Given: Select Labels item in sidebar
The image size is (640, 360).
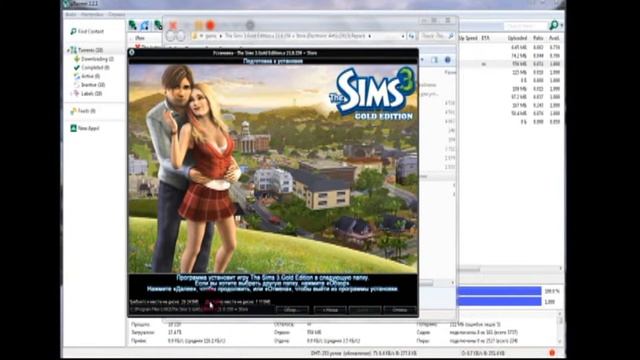Looking at the screenshot, I should pyautogui.click(x=88, y=93).
